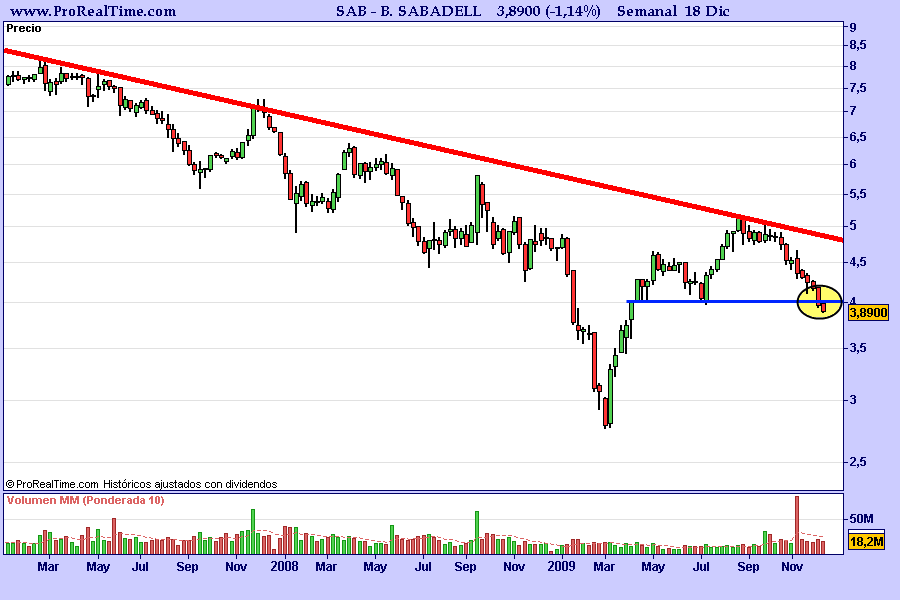The image size is (900, 600).
Task: Click the 2,5 price axis label
Action: 858,462
